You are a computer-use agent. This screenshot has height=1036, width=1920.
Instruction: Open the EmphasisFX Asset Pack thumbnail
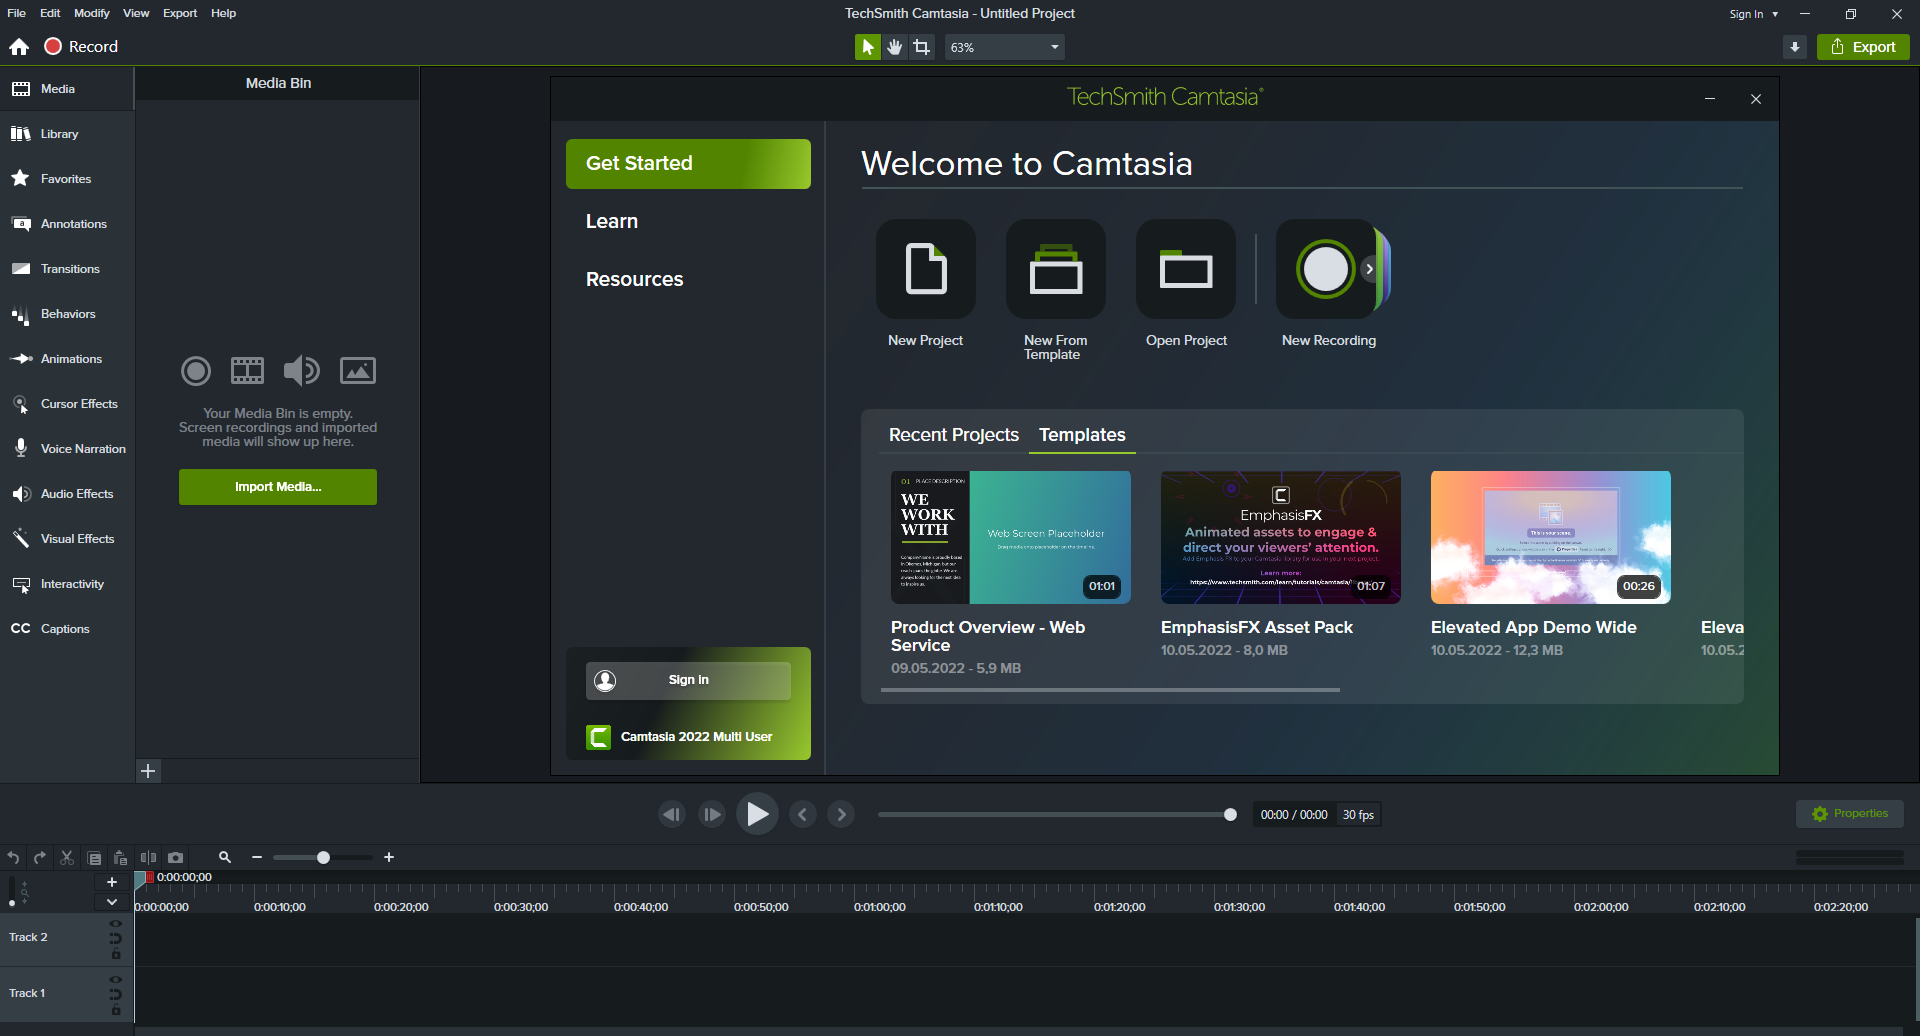click(1281, 537)
